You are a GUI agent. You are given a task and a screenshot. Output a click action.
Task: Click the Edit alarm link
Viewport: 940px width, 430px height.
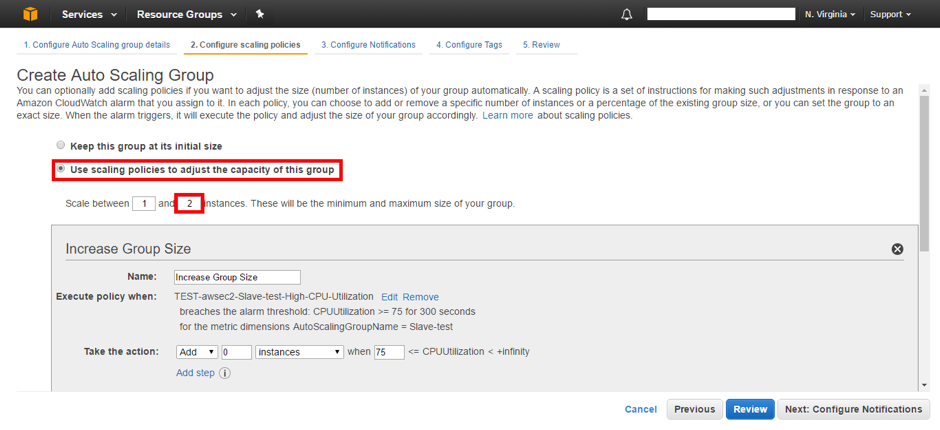click(389, 297)
